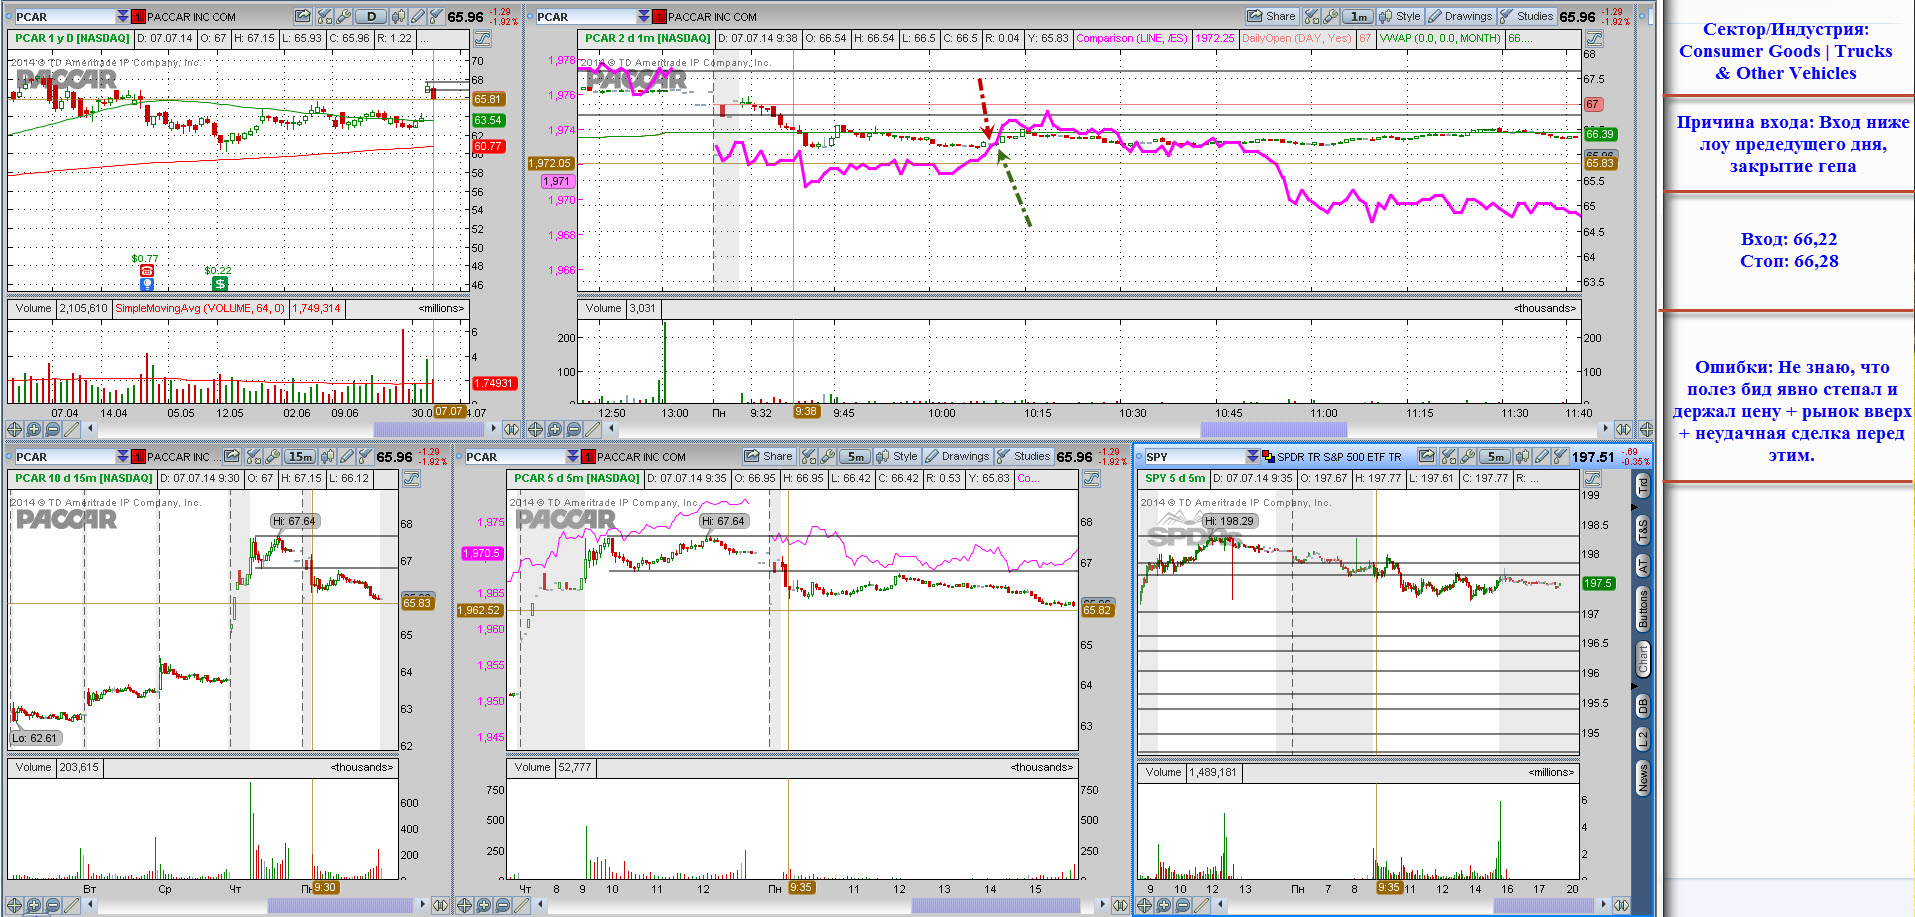Open Share menu in 1m chart
The height and width of the screenshot is (917, 1915).
point(1272,16)
